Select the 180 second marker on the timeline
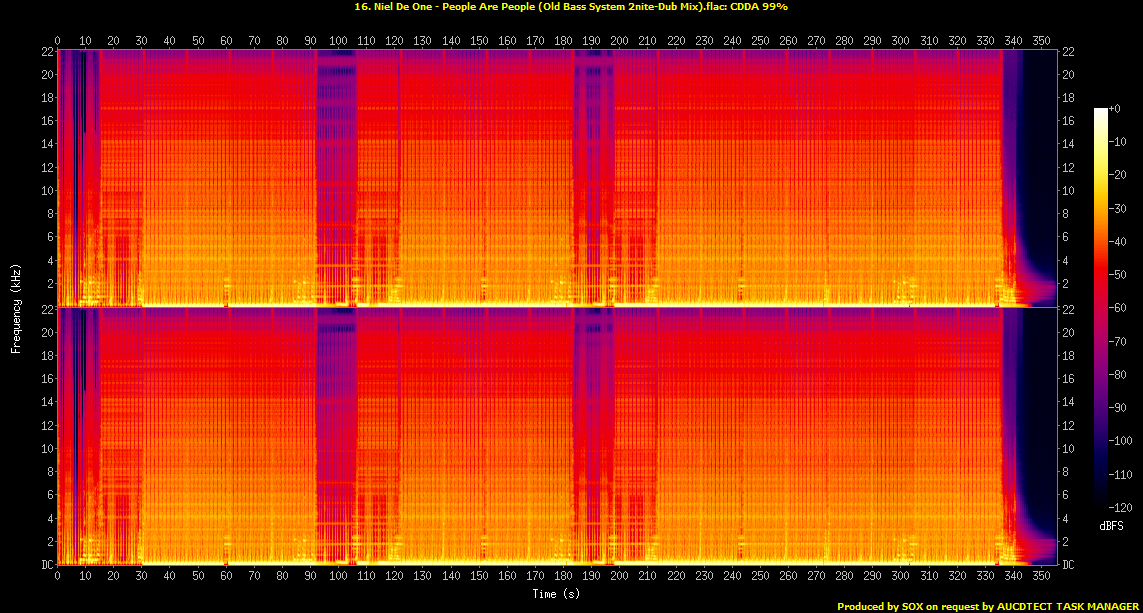Screen dimensions: 1143x613 click(x=563, y=41)
